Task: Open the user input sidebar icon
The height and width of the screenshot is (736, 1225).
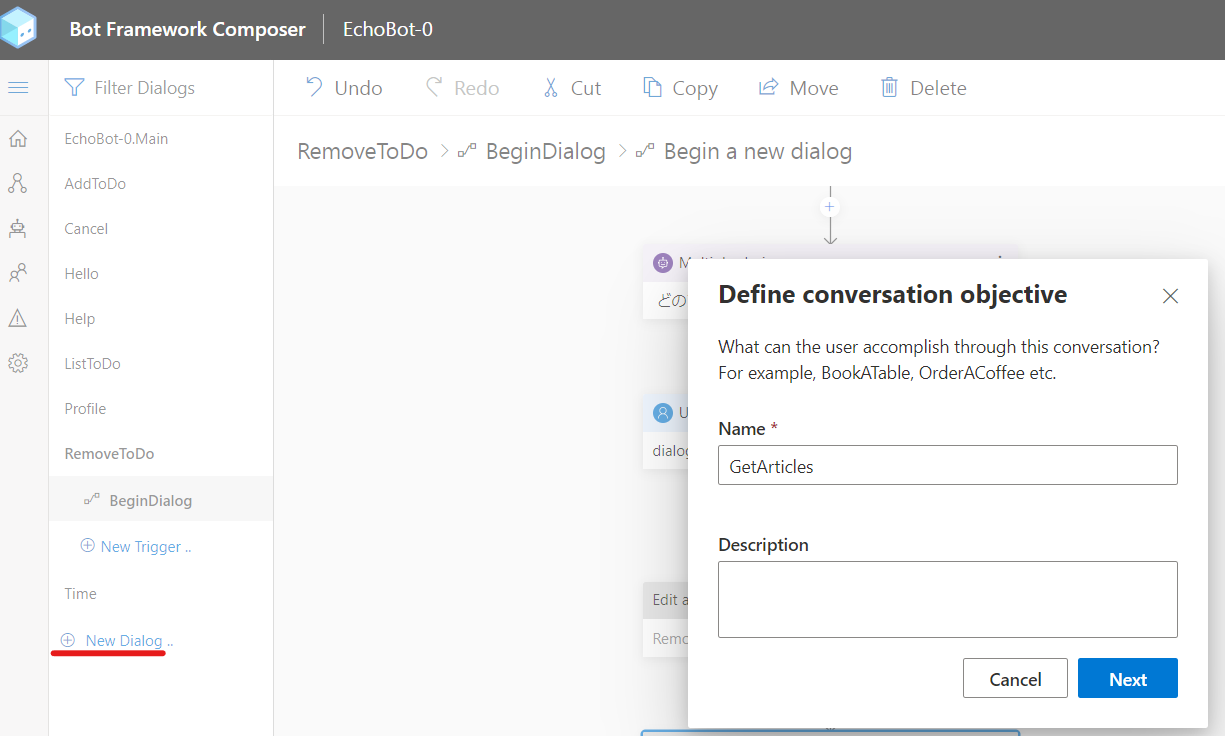Action: tap(18, 273)
